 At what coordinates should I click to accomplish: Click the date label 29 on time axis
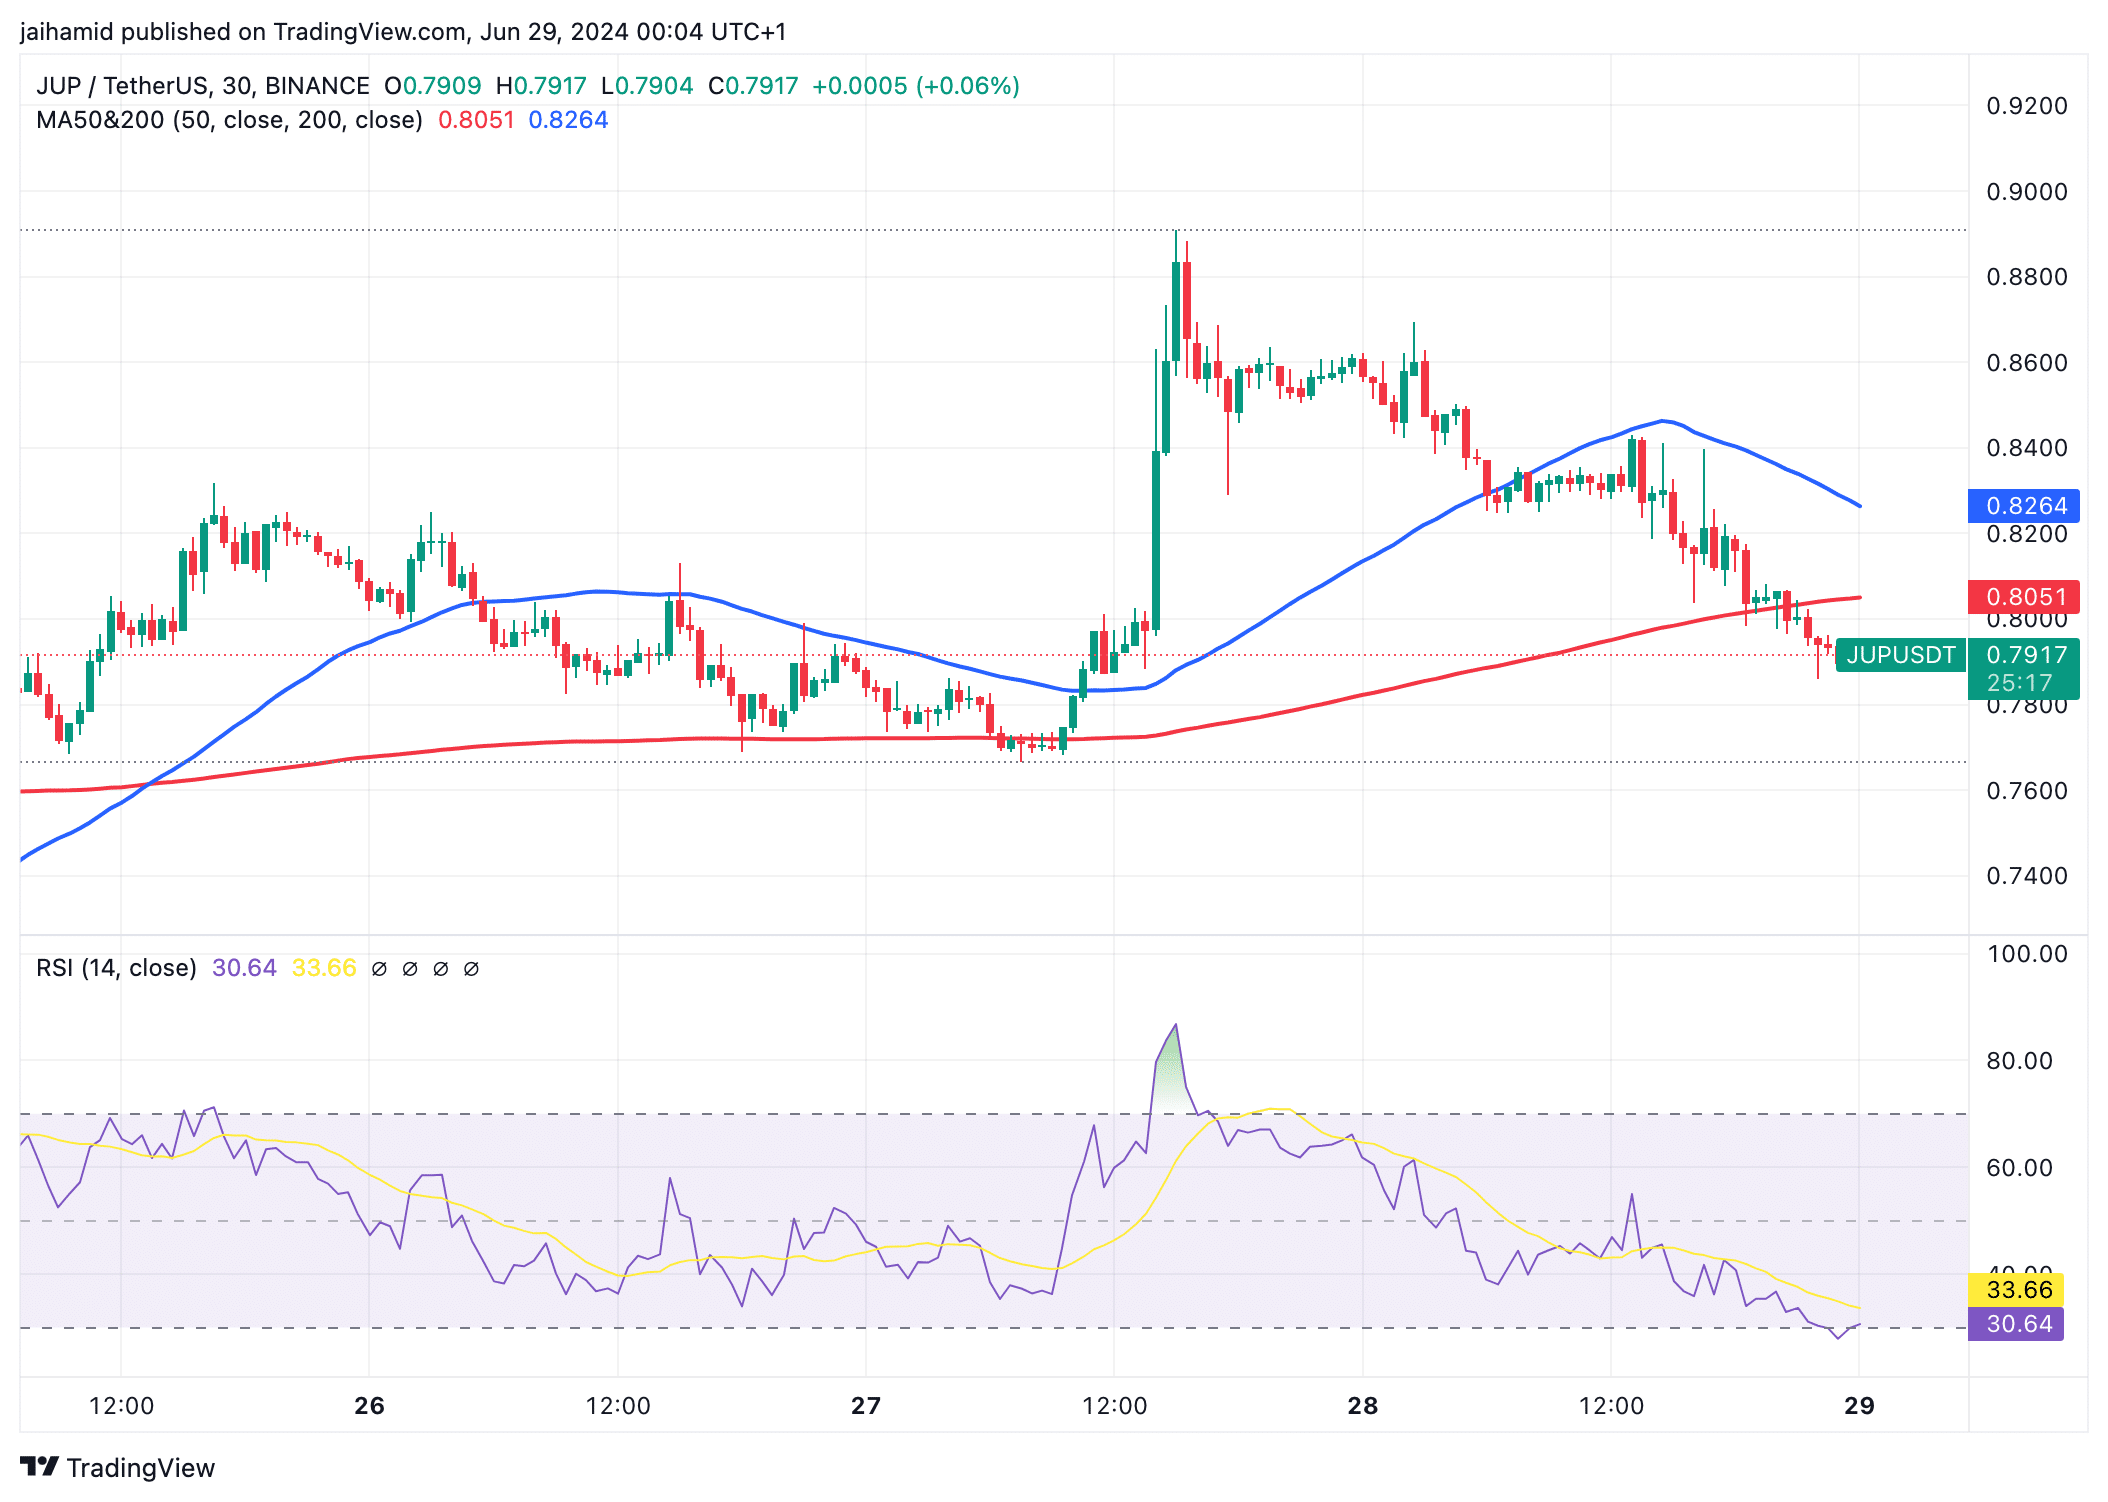[1859, 1406]
